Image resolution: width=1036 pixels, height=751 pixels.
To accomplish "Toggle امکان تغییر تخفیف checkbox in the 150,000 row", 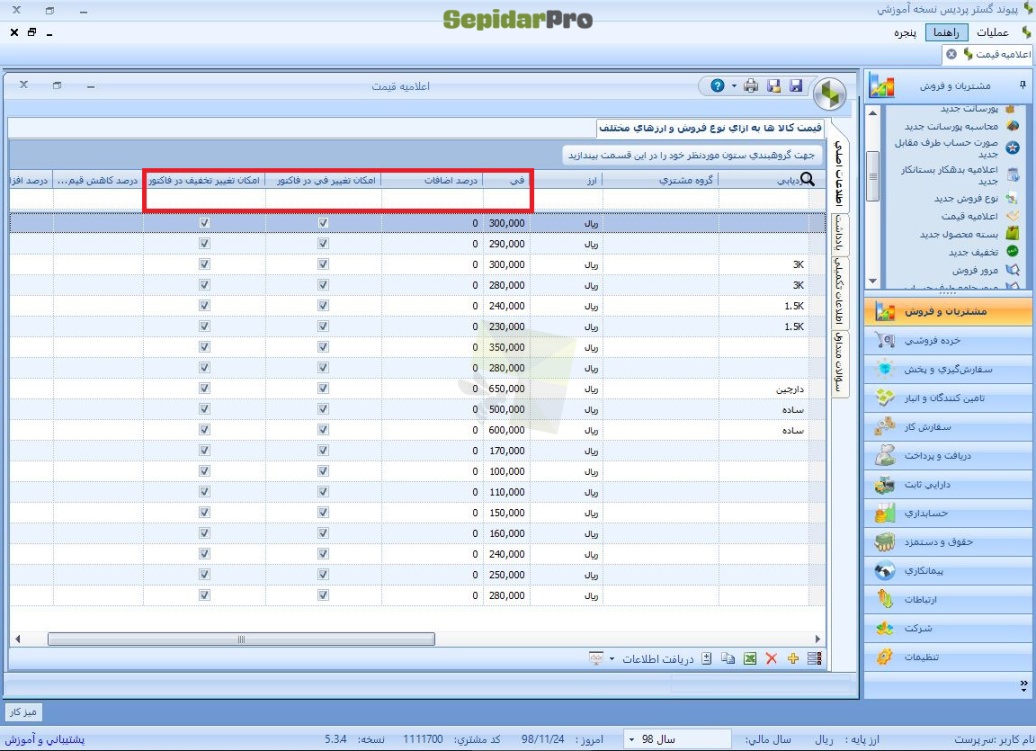I will (204, 513).
